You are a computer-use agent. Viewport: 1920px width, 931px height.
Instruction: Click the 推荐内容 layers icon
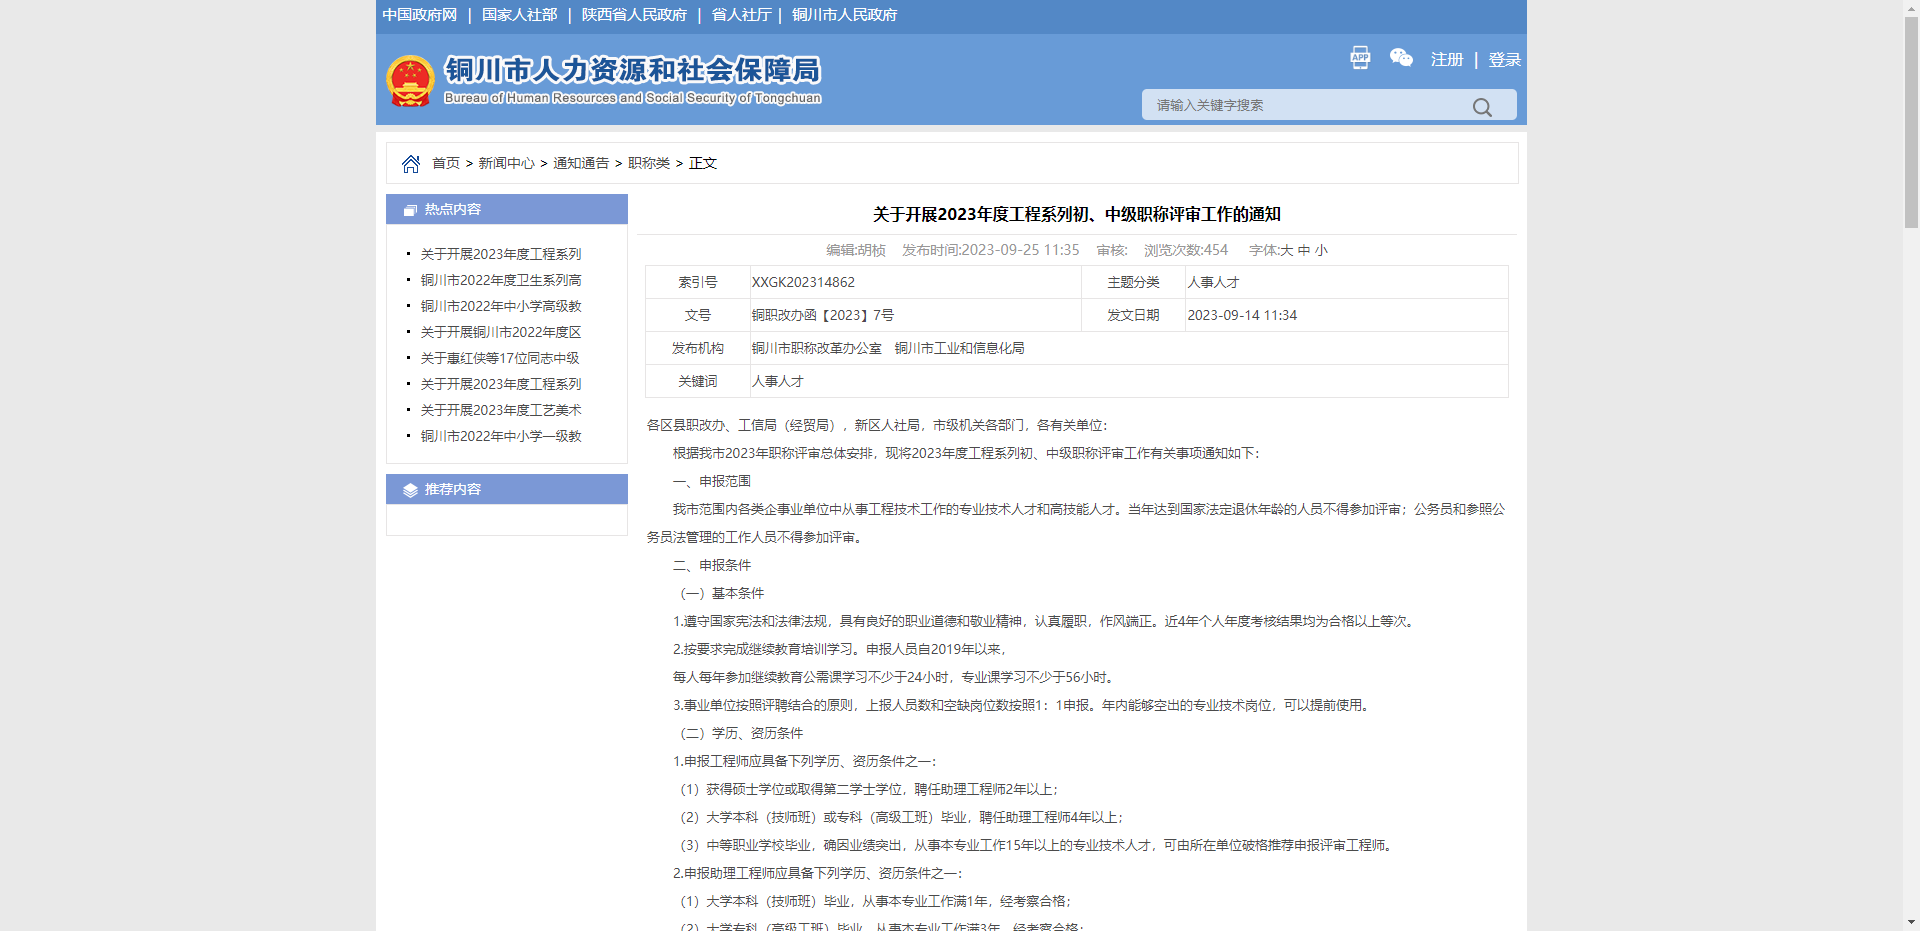(410, 490)
